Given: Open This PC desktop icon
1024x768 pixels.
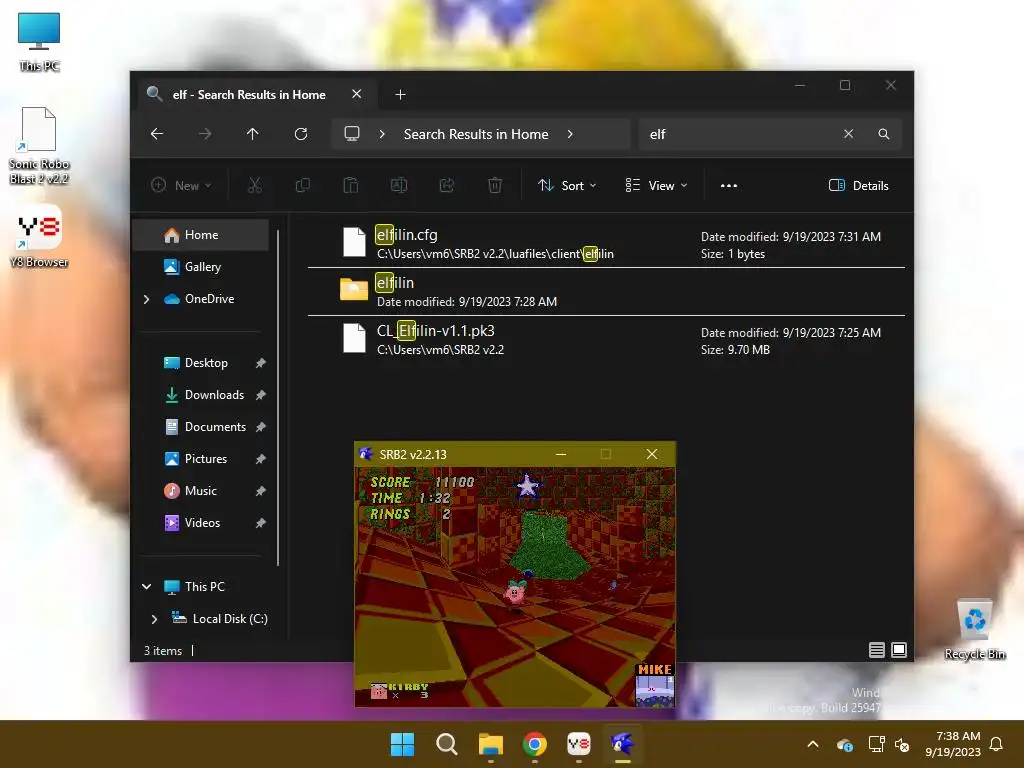Looking at the screenshot, I should tap(39, 41).
